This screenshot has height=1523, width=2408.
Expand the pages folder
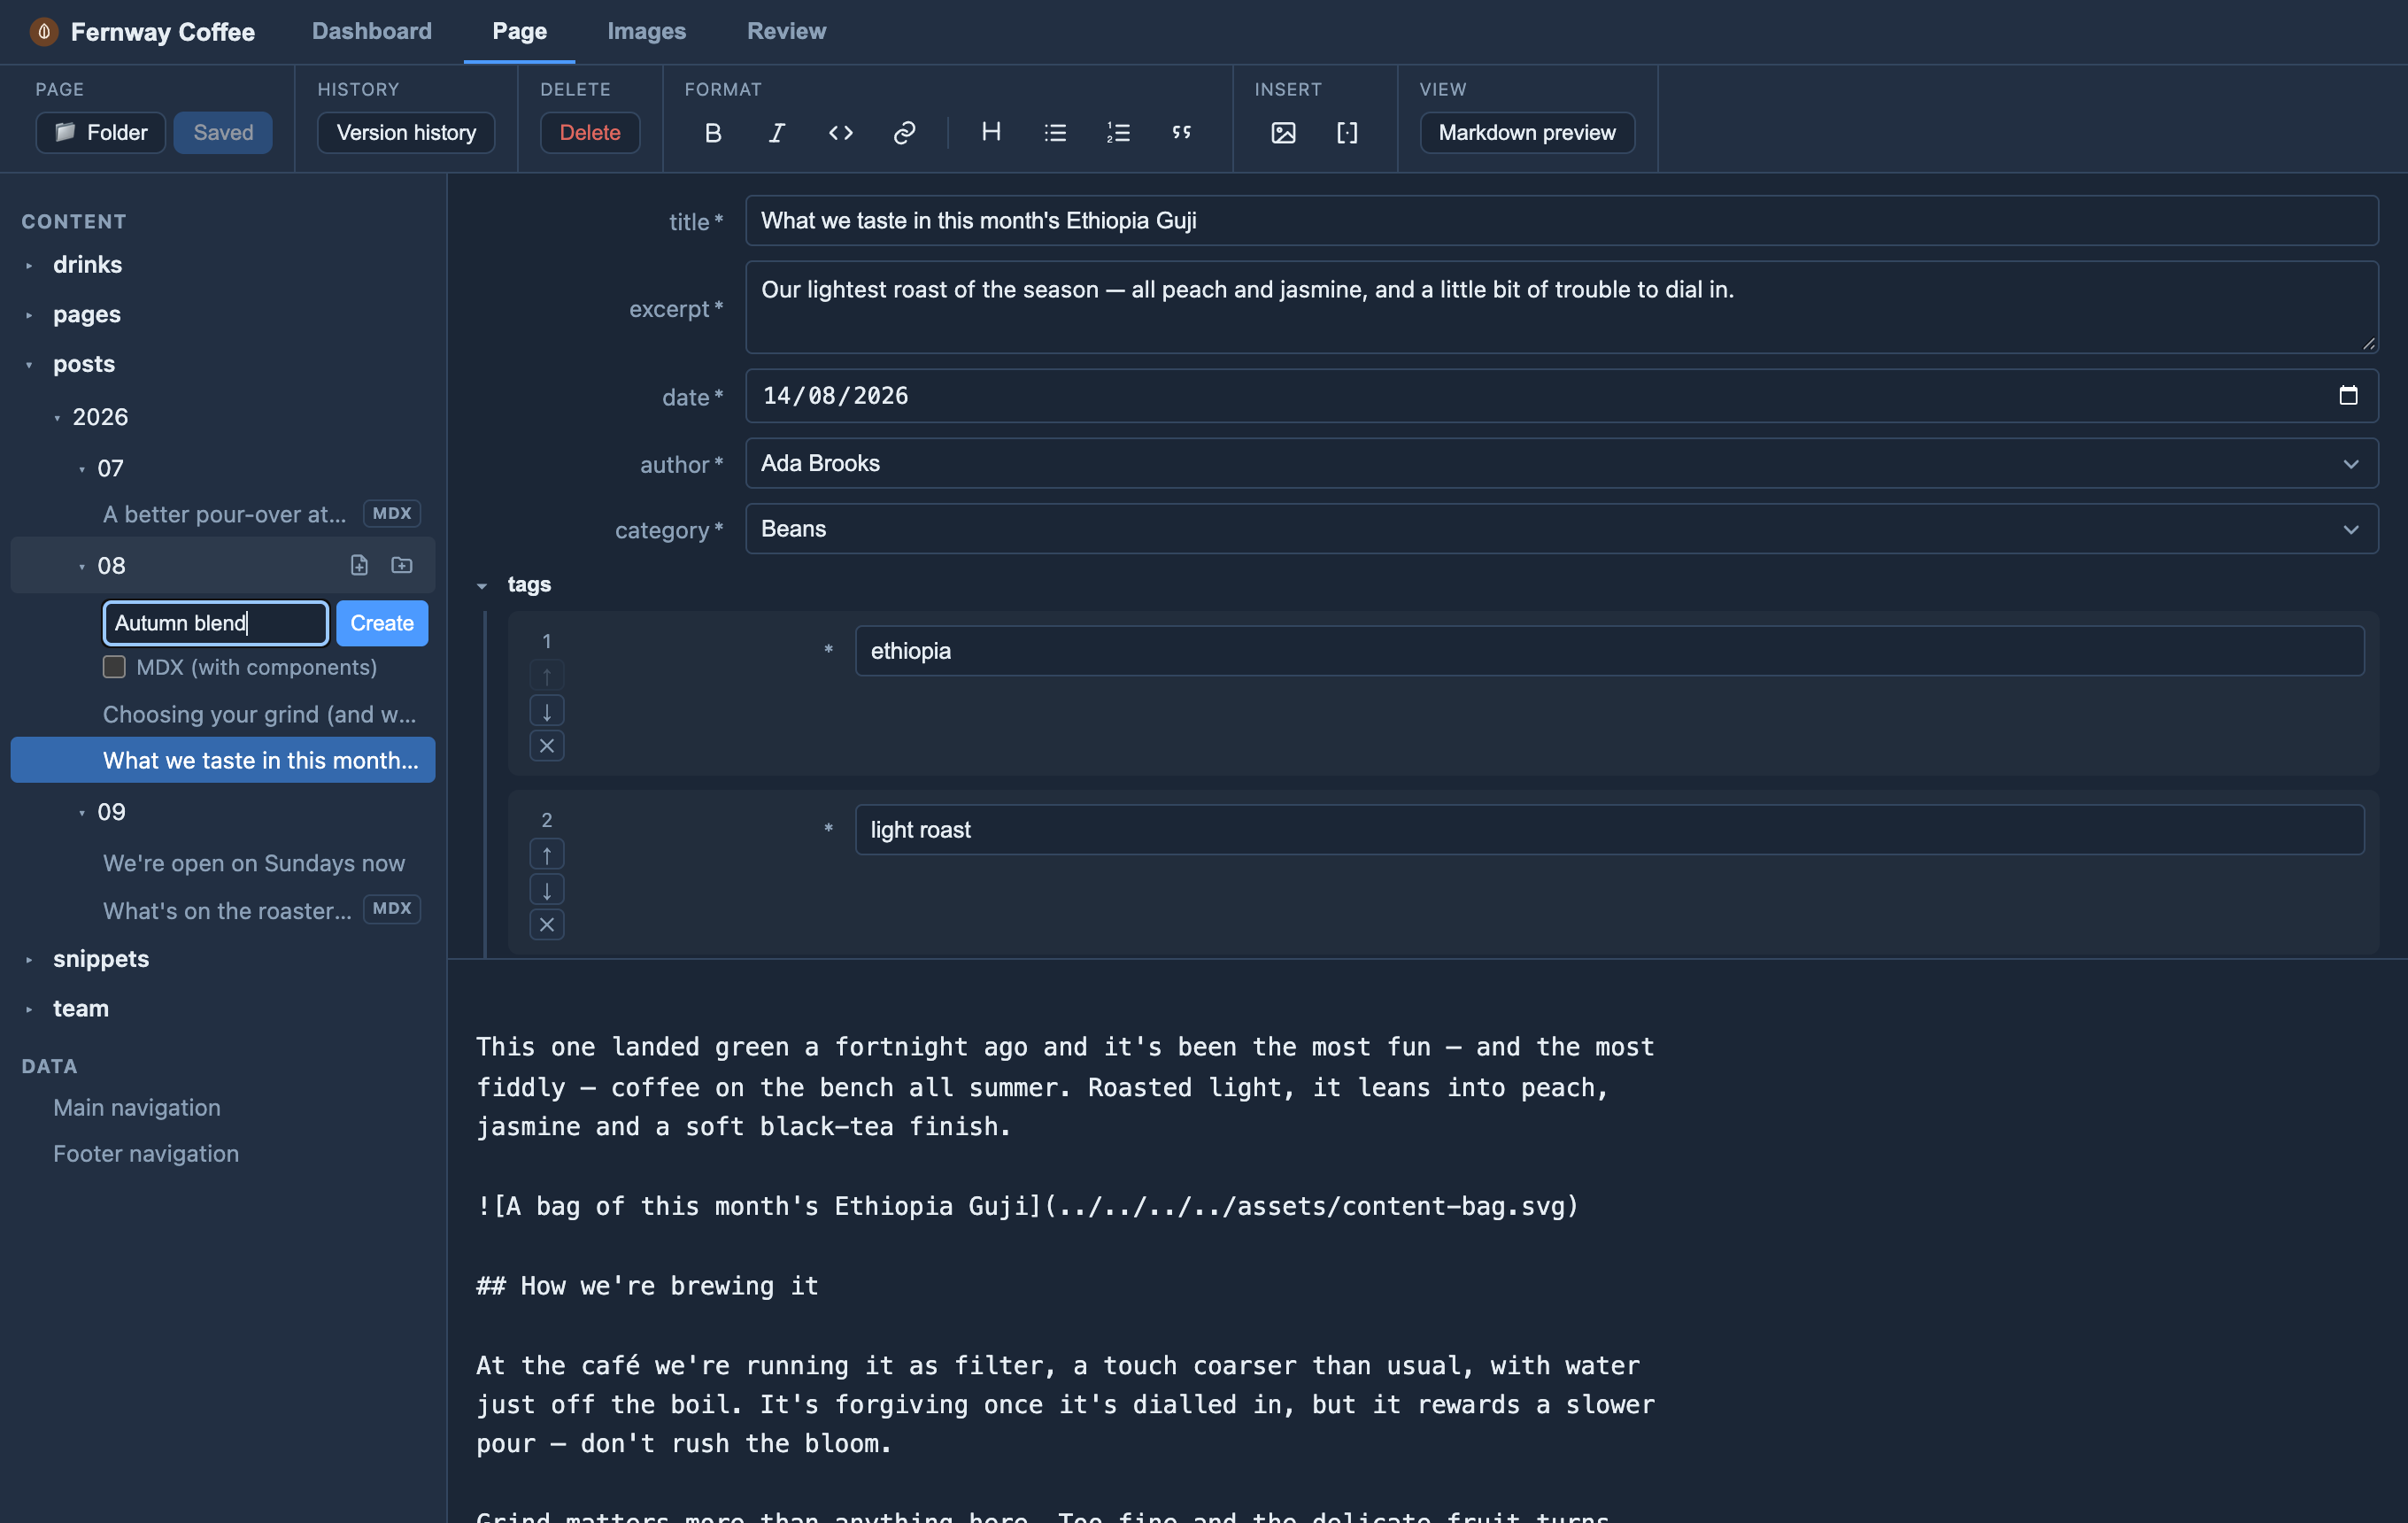29,315
